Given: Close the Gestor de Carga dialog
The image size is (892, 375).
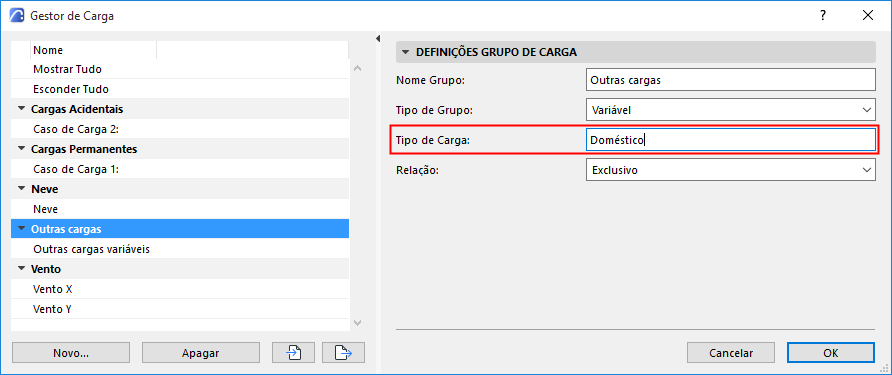Looking at the screenshot, I should click(868, 16).
